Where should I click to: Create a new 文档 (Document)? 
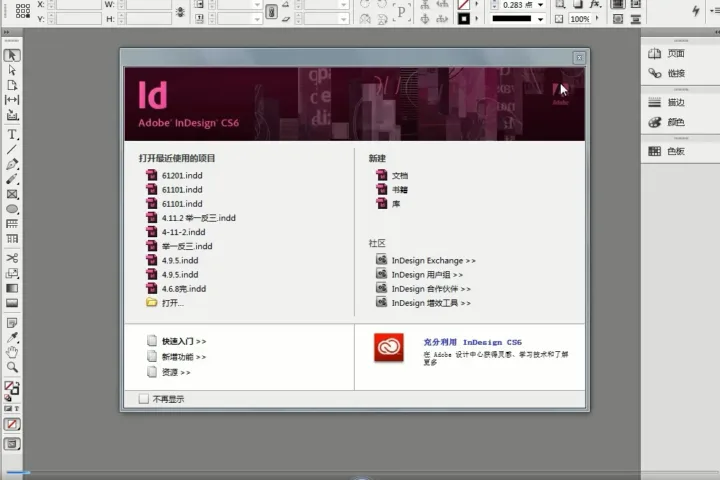[x=399, y=175]
